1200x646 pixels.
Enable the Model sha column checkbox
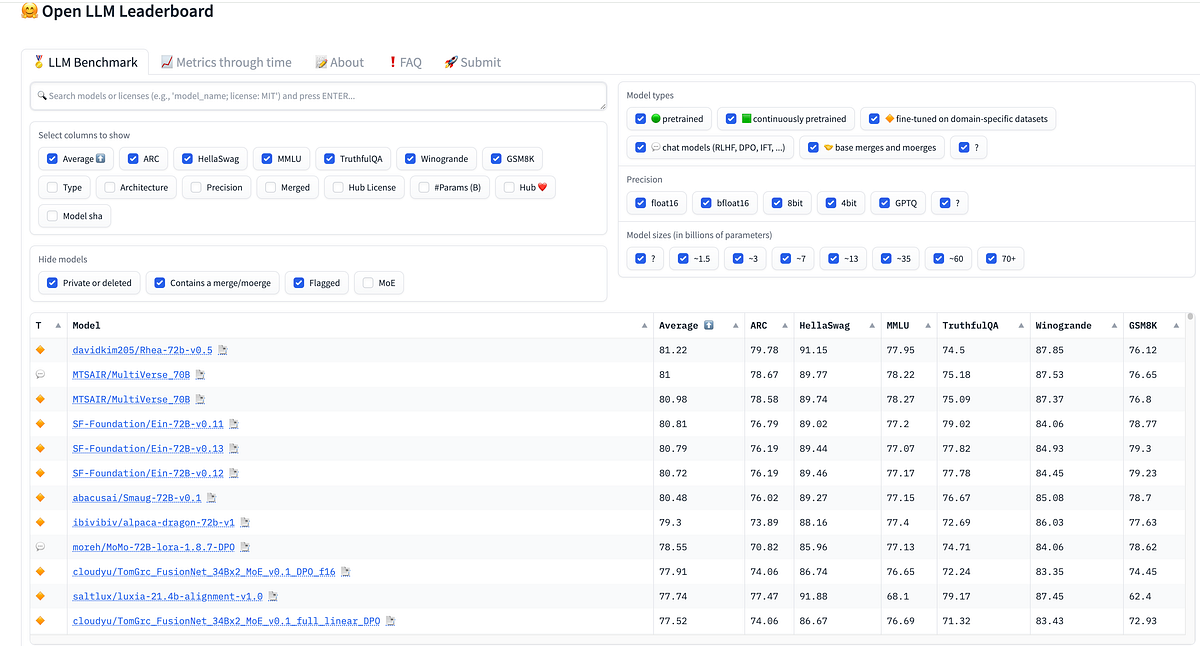53,215
